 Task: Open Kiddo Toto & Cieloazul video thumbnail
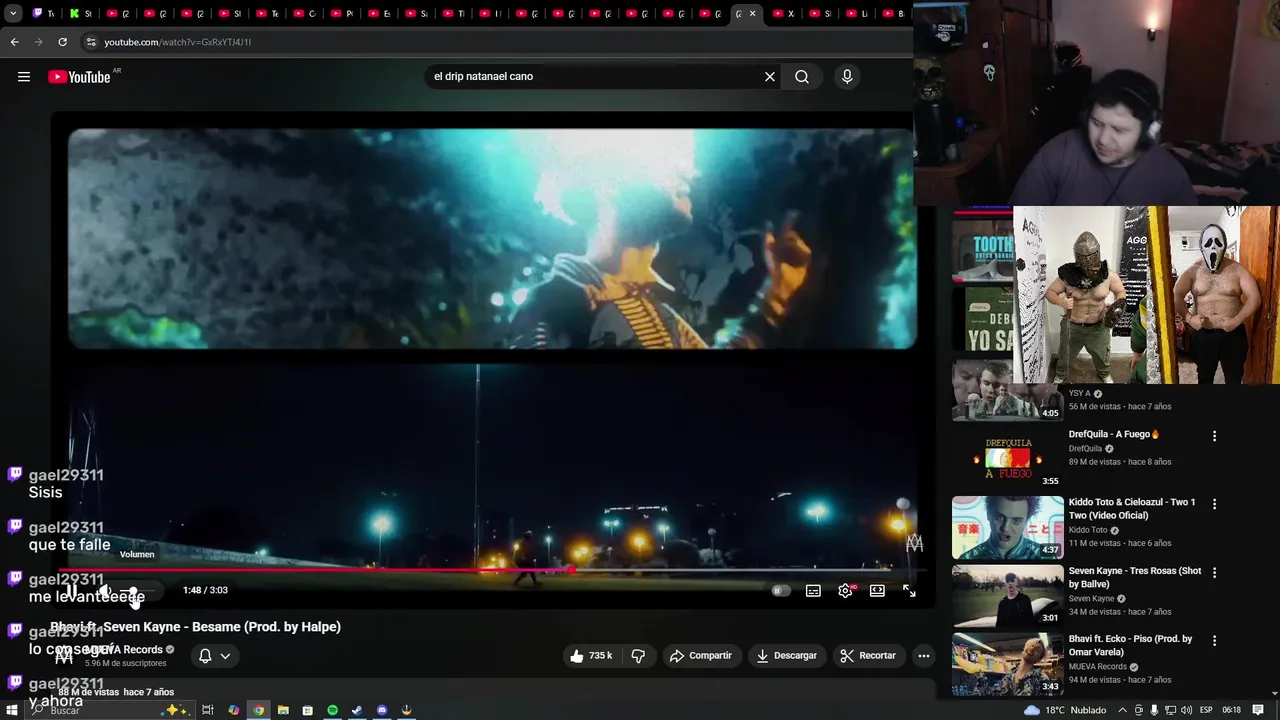(1007, 527)
